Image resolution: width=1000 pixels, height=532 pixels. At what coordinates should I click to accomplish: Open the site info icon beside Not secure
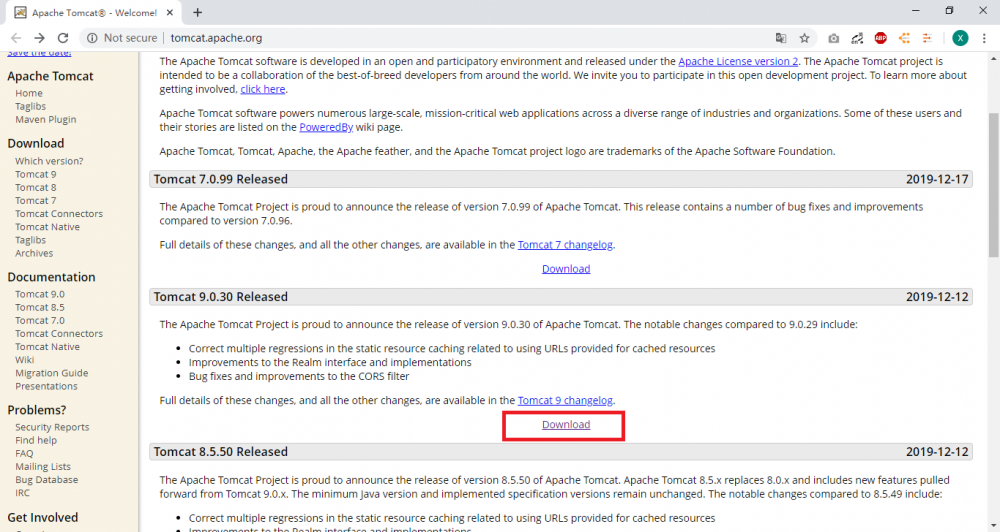pos(92,38)
